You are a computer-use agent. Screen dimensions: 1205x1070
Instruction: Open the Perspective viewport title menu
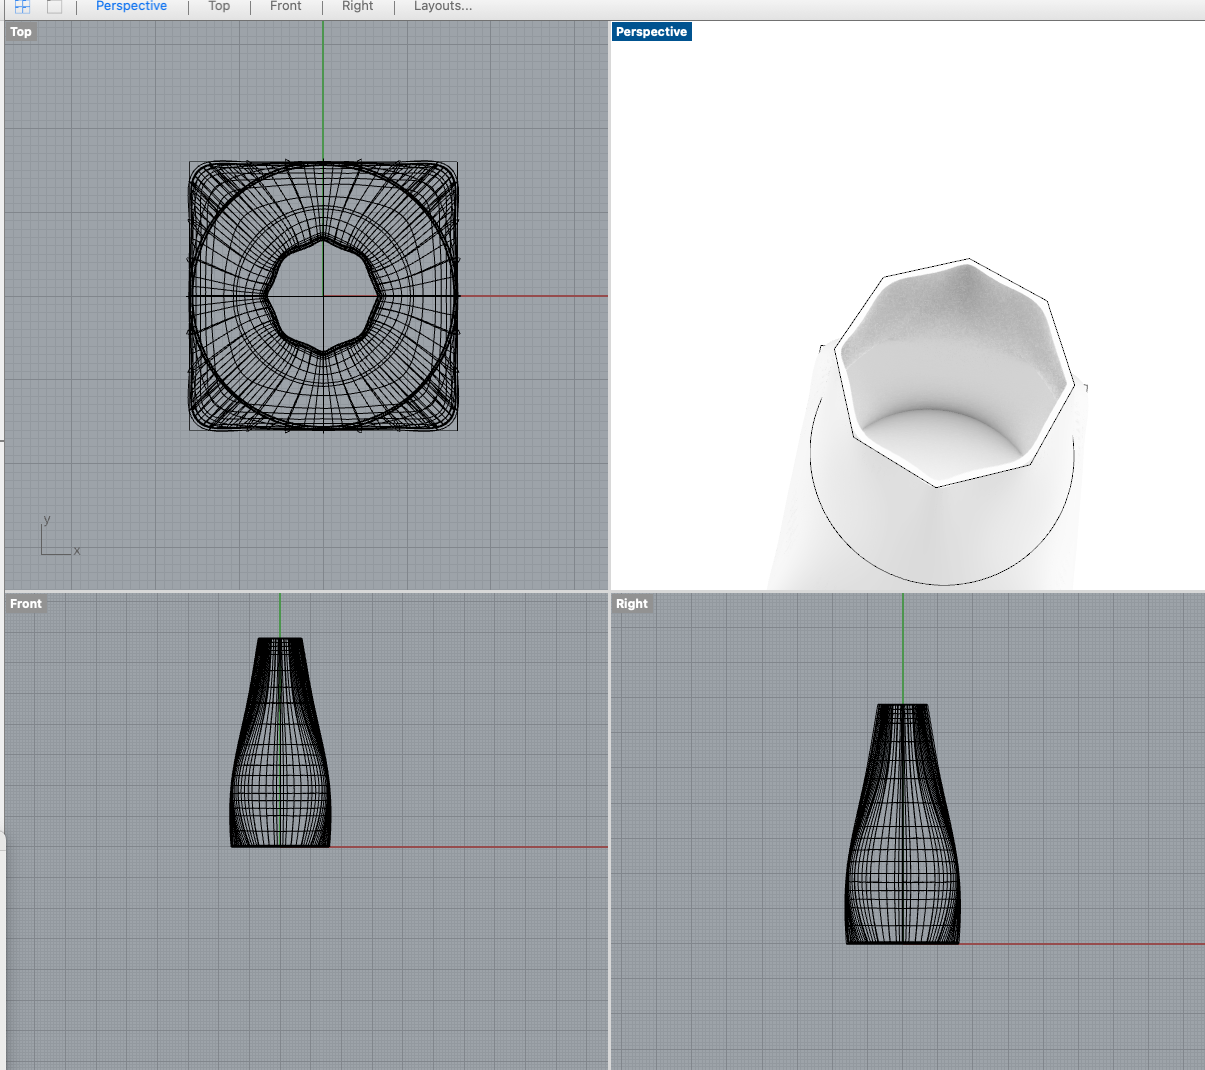[x=651, y=31]
